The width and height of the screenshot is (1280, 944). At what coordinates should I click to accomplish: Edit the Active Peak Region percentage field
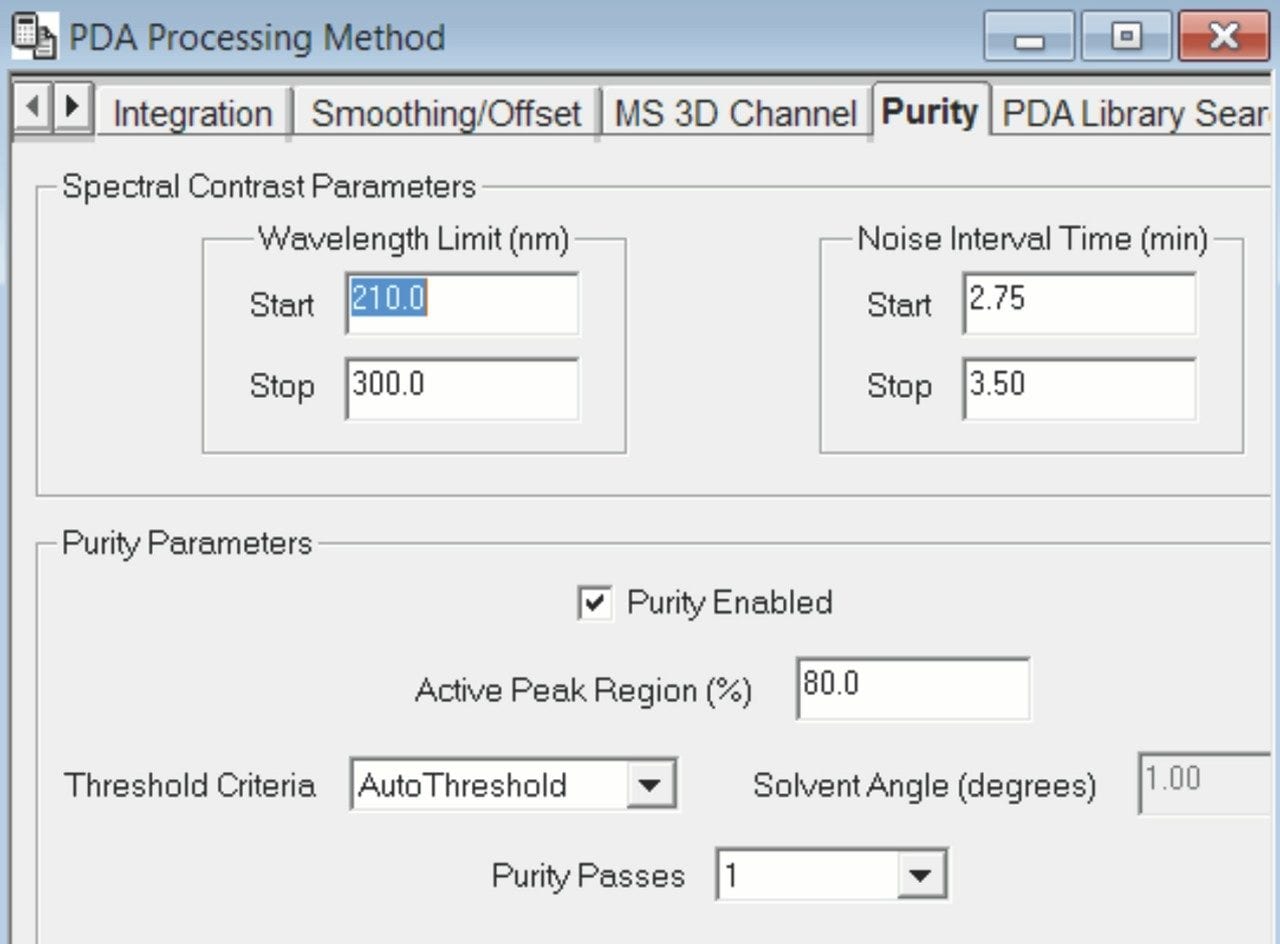point(910,688)
